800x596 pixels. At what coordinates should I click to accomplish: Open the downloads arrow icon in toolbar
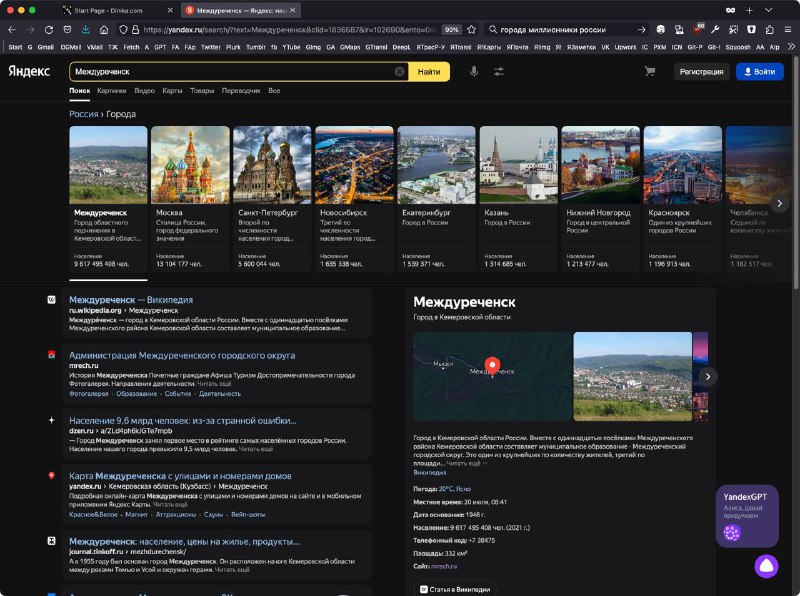click(x=86, y=30)
